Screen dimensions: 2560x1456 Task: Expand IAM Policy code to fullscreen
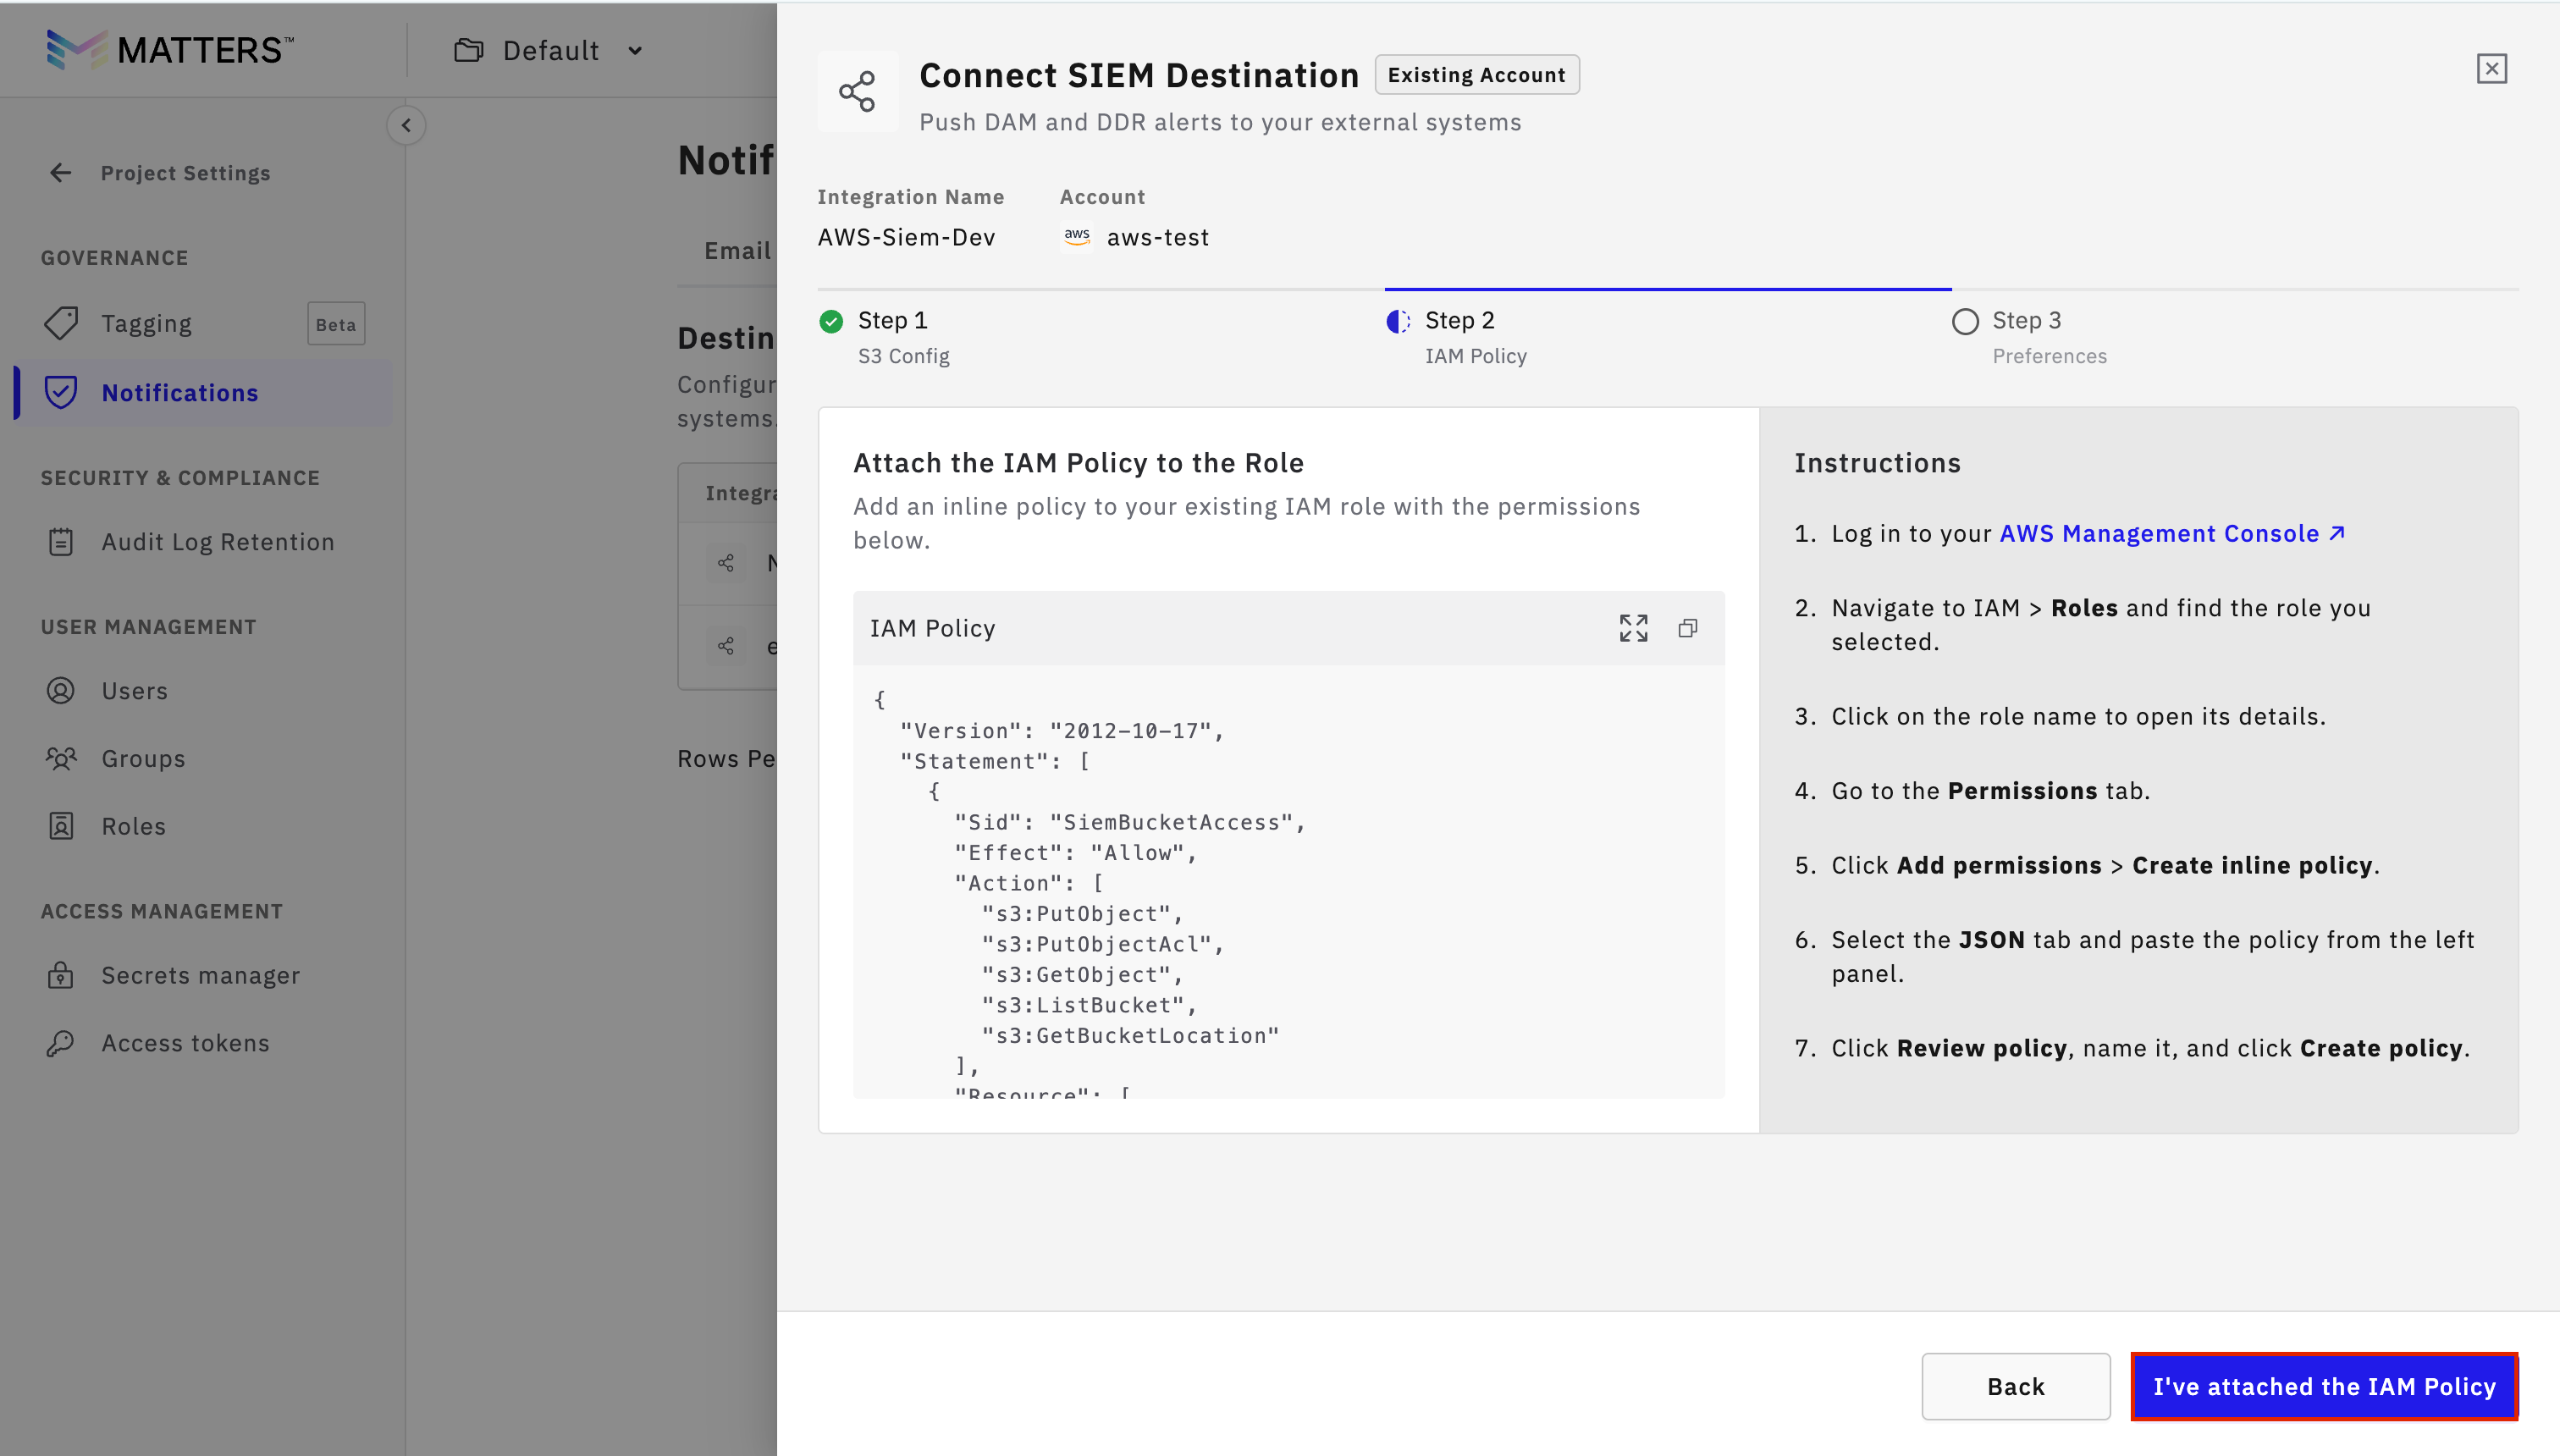tap(1633, 628)
